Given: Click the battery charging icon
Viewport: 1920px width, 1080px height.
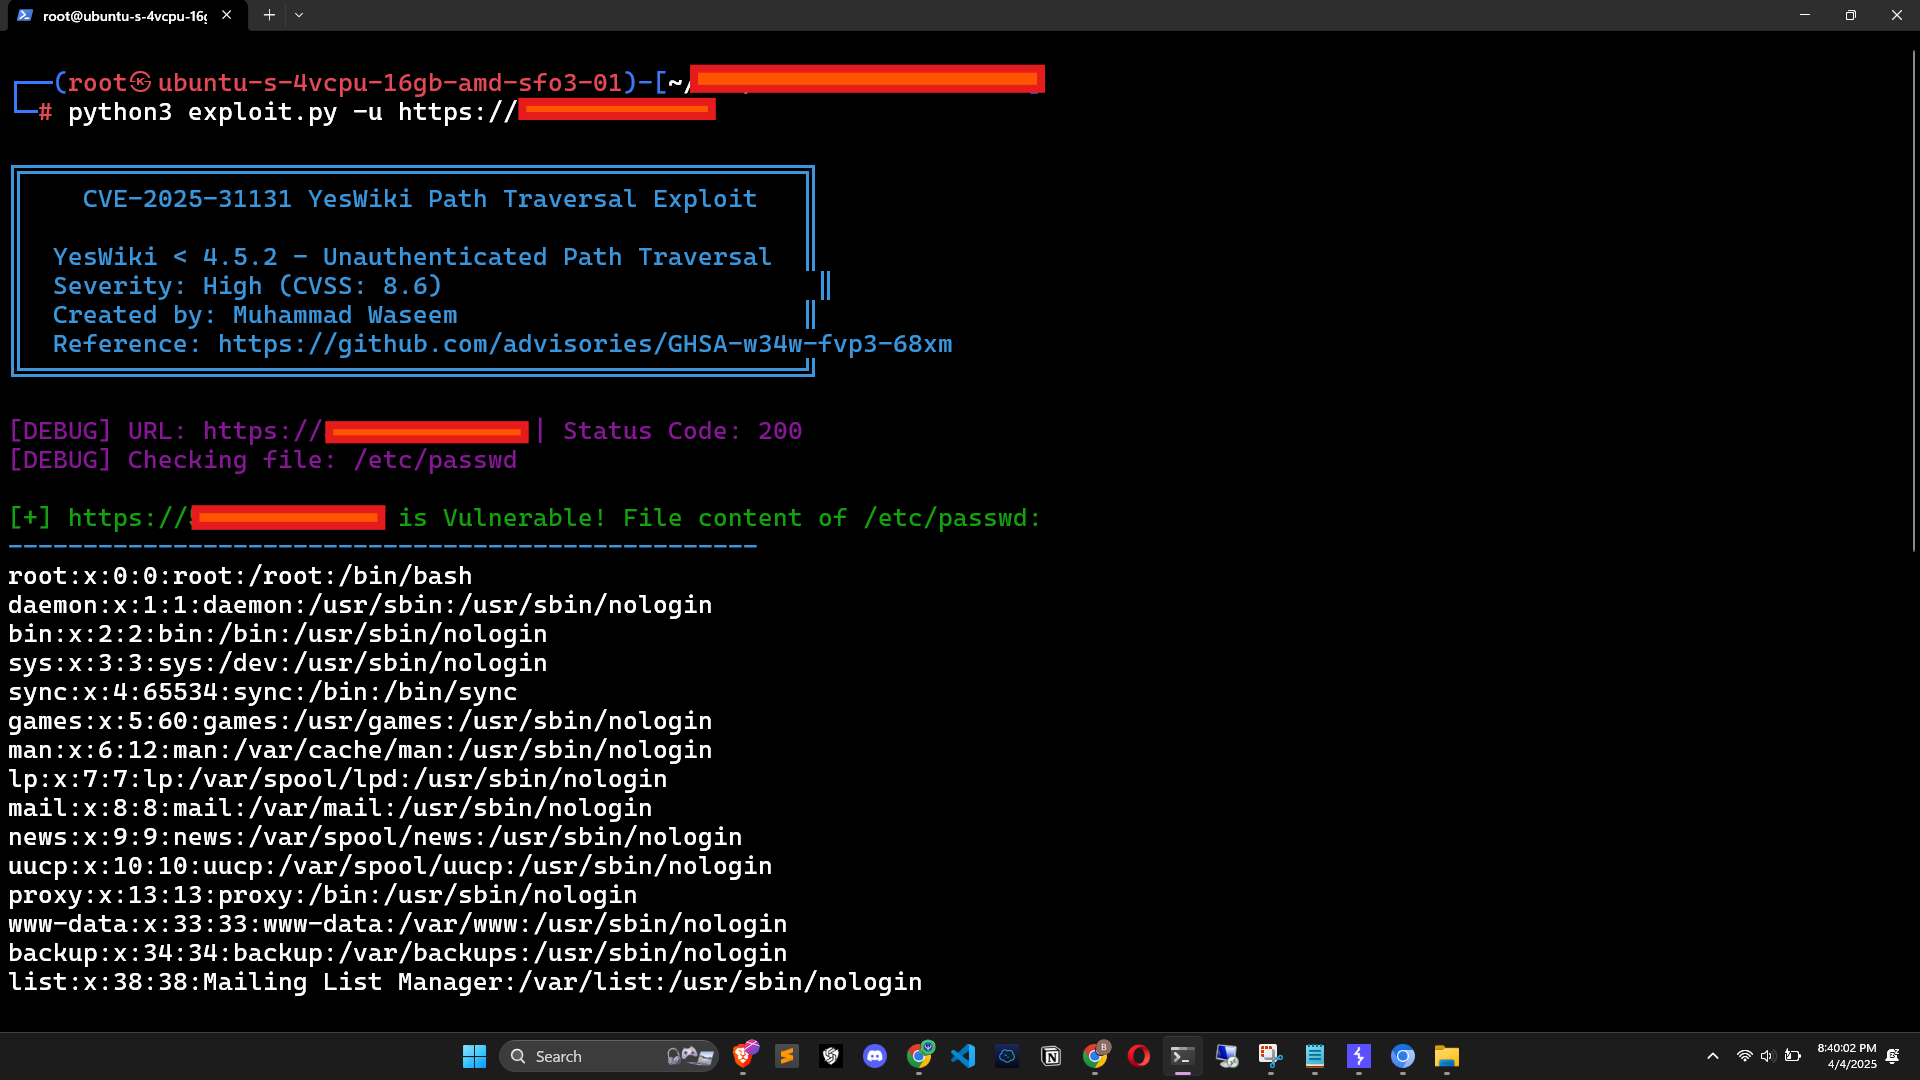Looking at the screenshot, I should pyautogui.click(x=1793, y=1056).
